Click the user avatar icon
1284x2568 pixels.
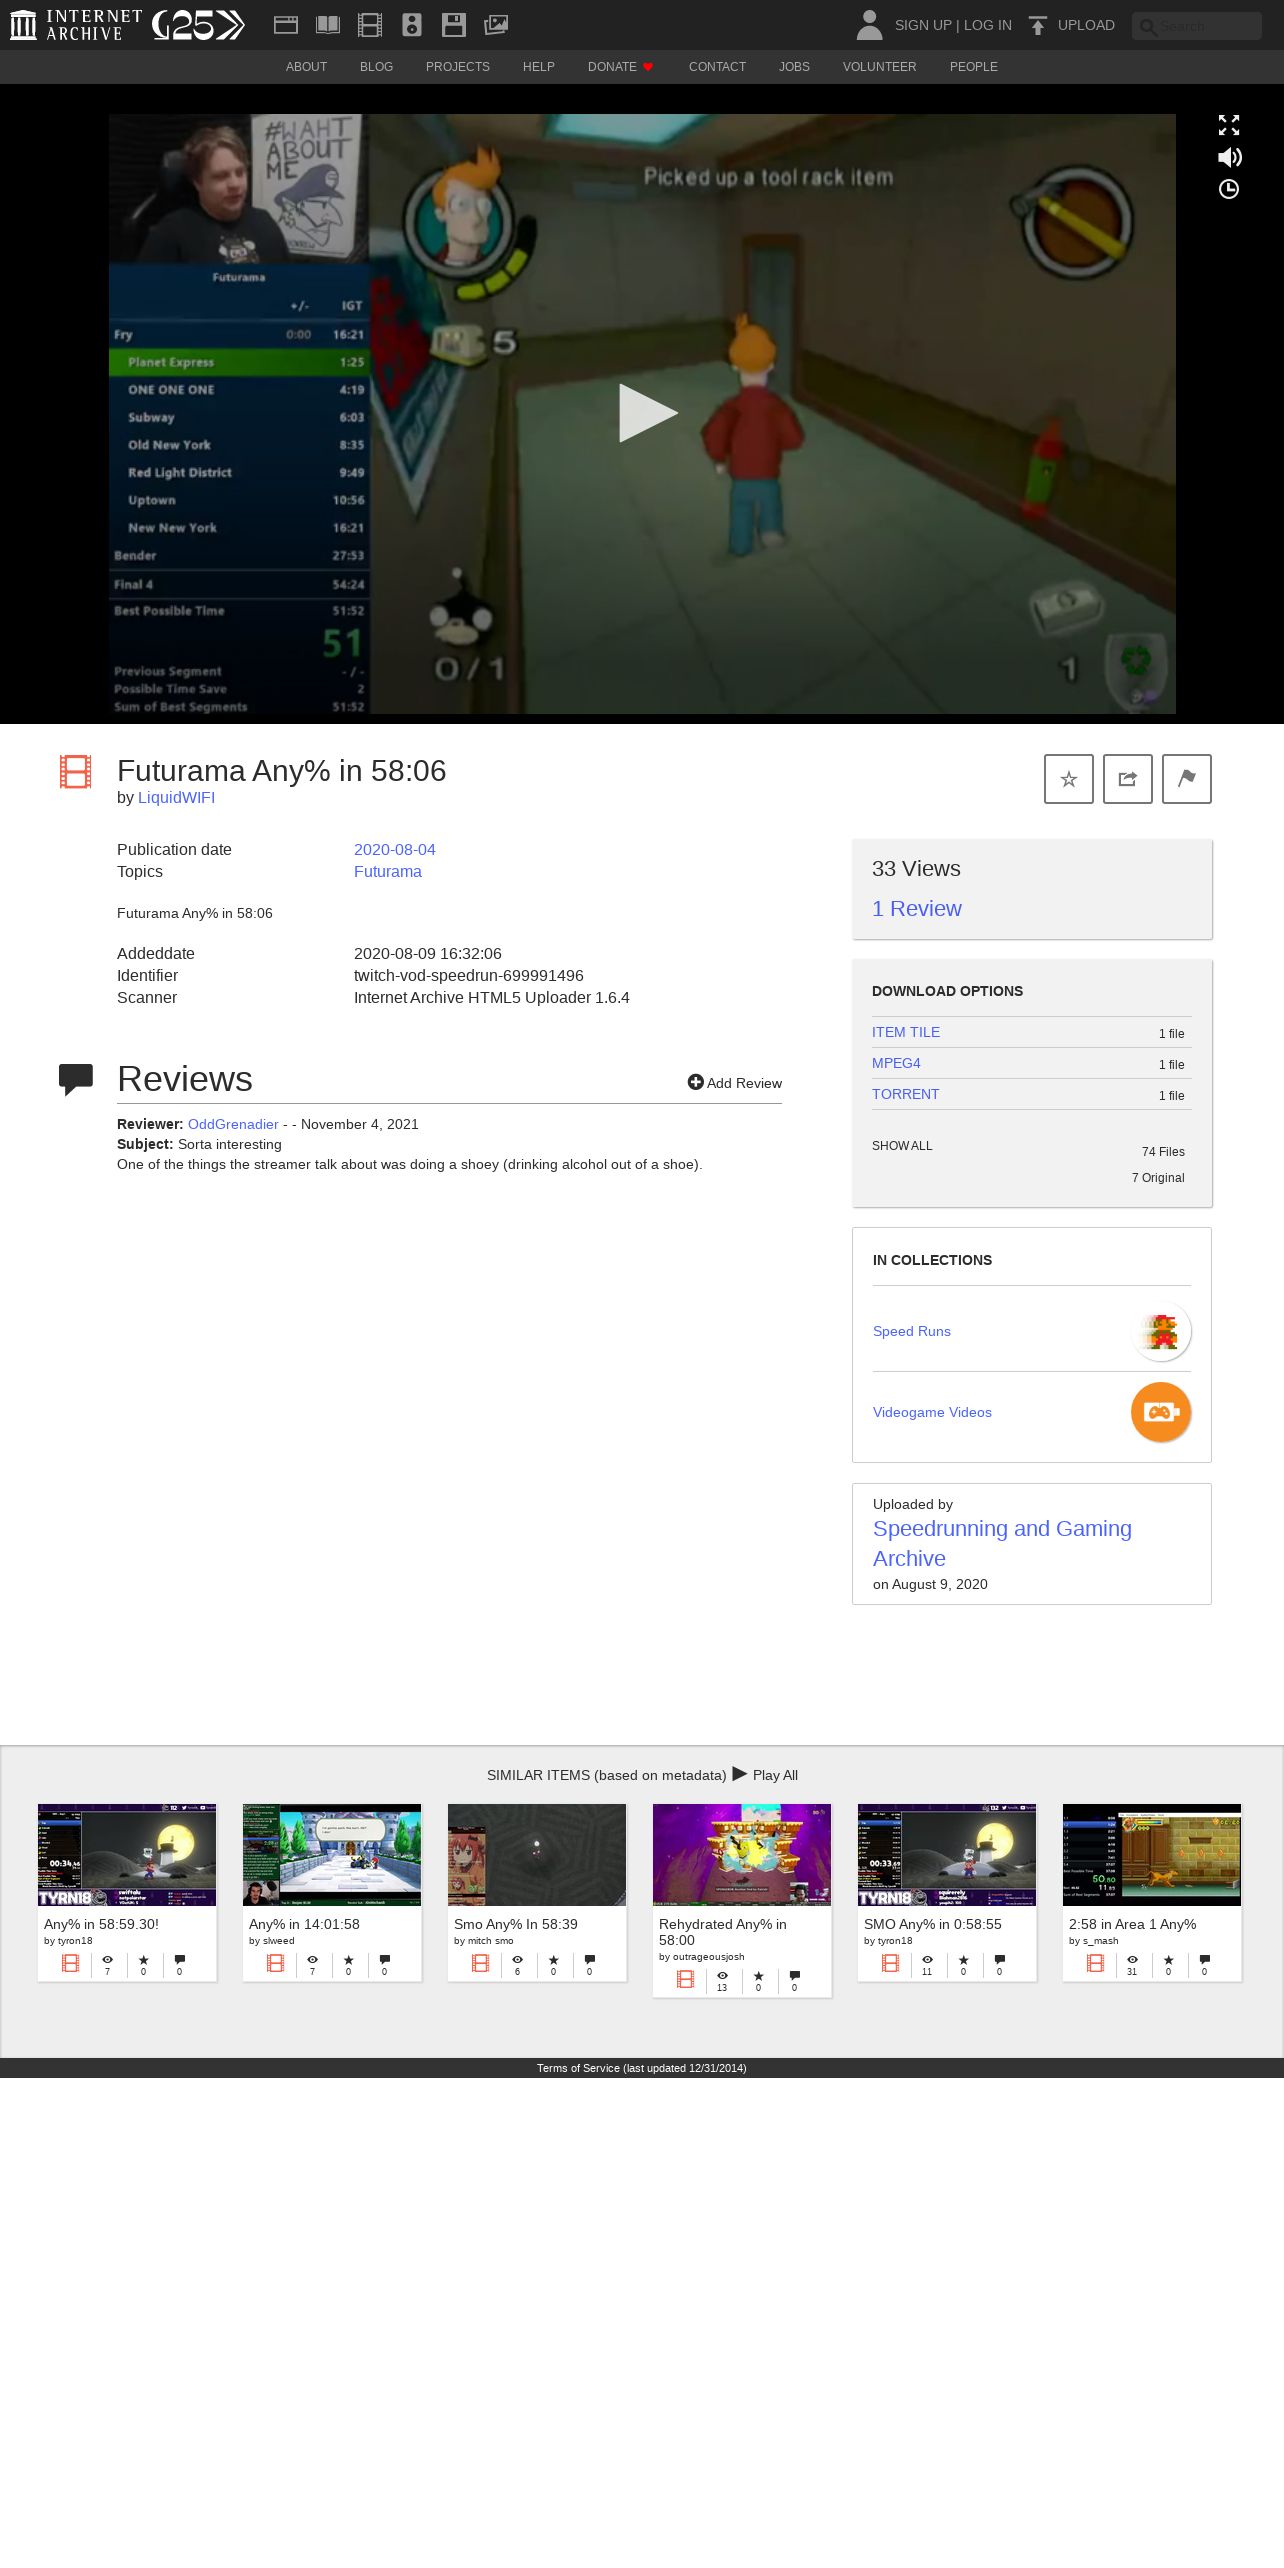tap(869, 25)
